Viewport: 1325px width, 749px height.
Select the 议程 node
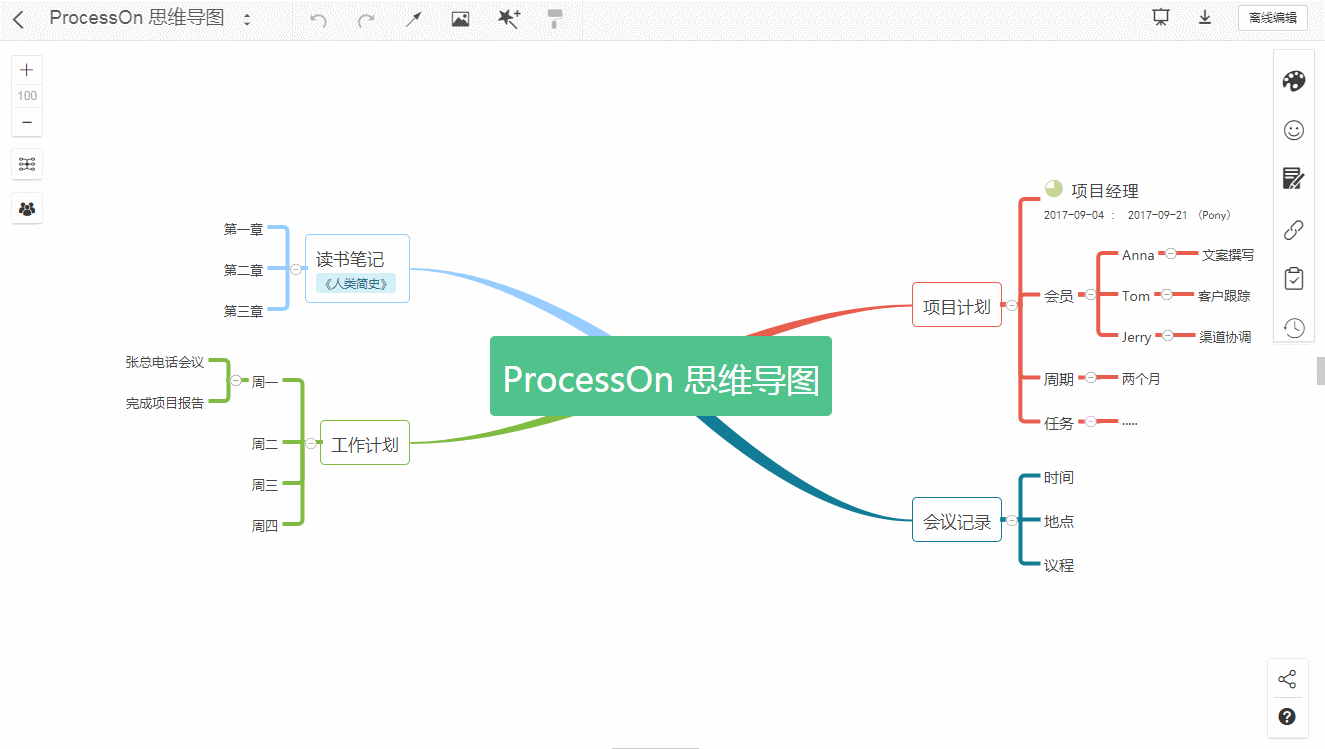pos(1059,565)
